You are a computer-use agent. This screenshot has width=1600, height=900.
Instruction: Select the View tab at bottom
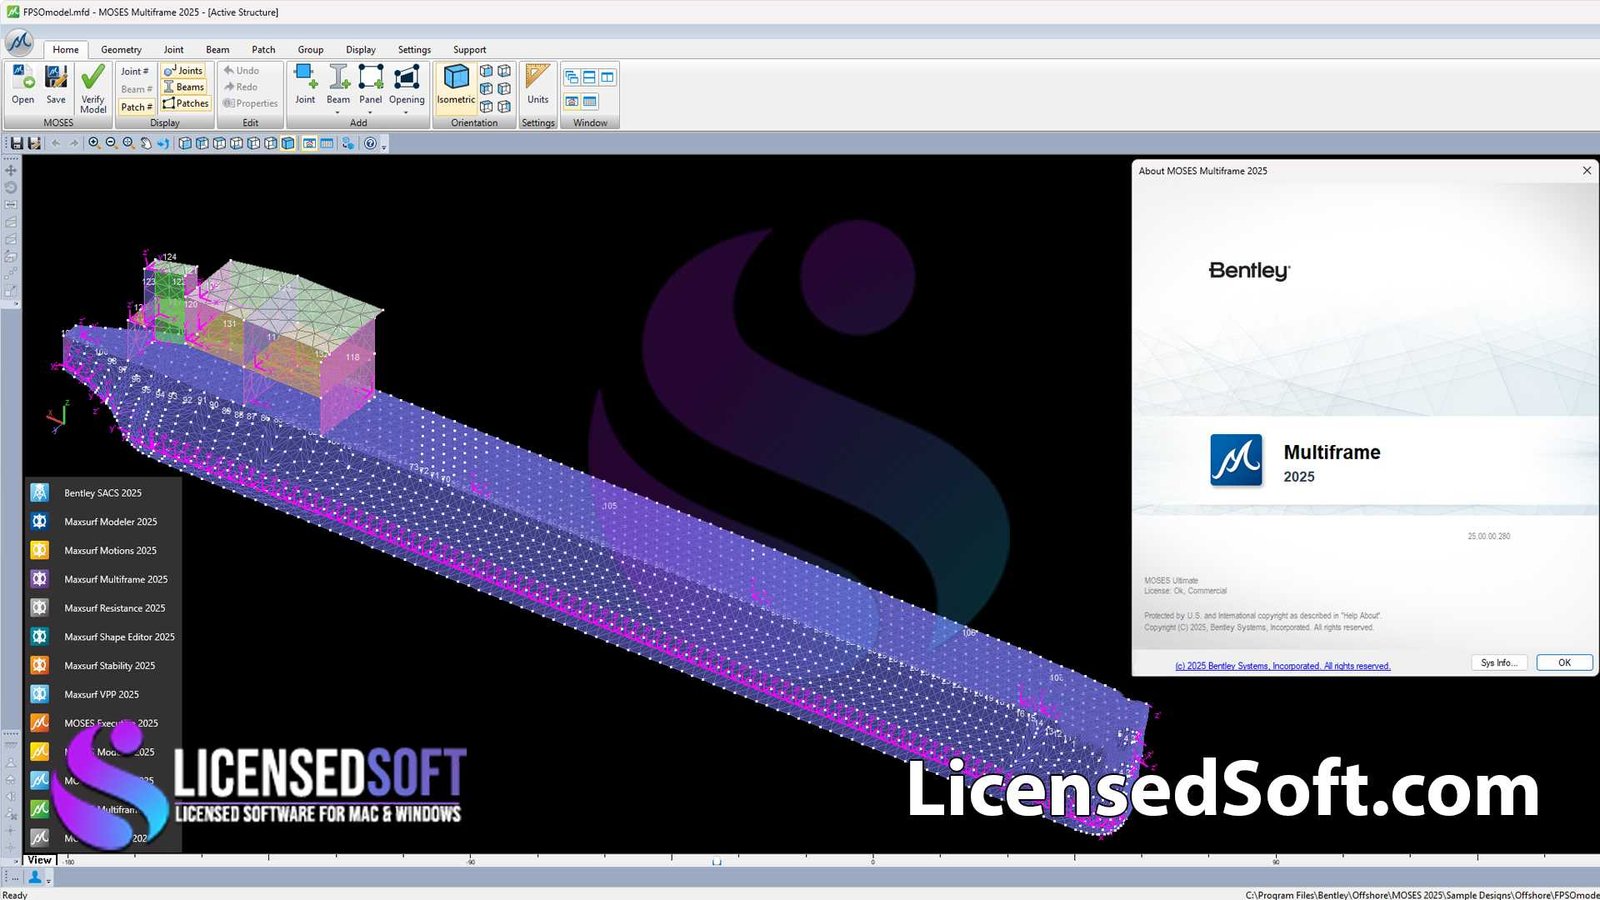click(40, 860)
